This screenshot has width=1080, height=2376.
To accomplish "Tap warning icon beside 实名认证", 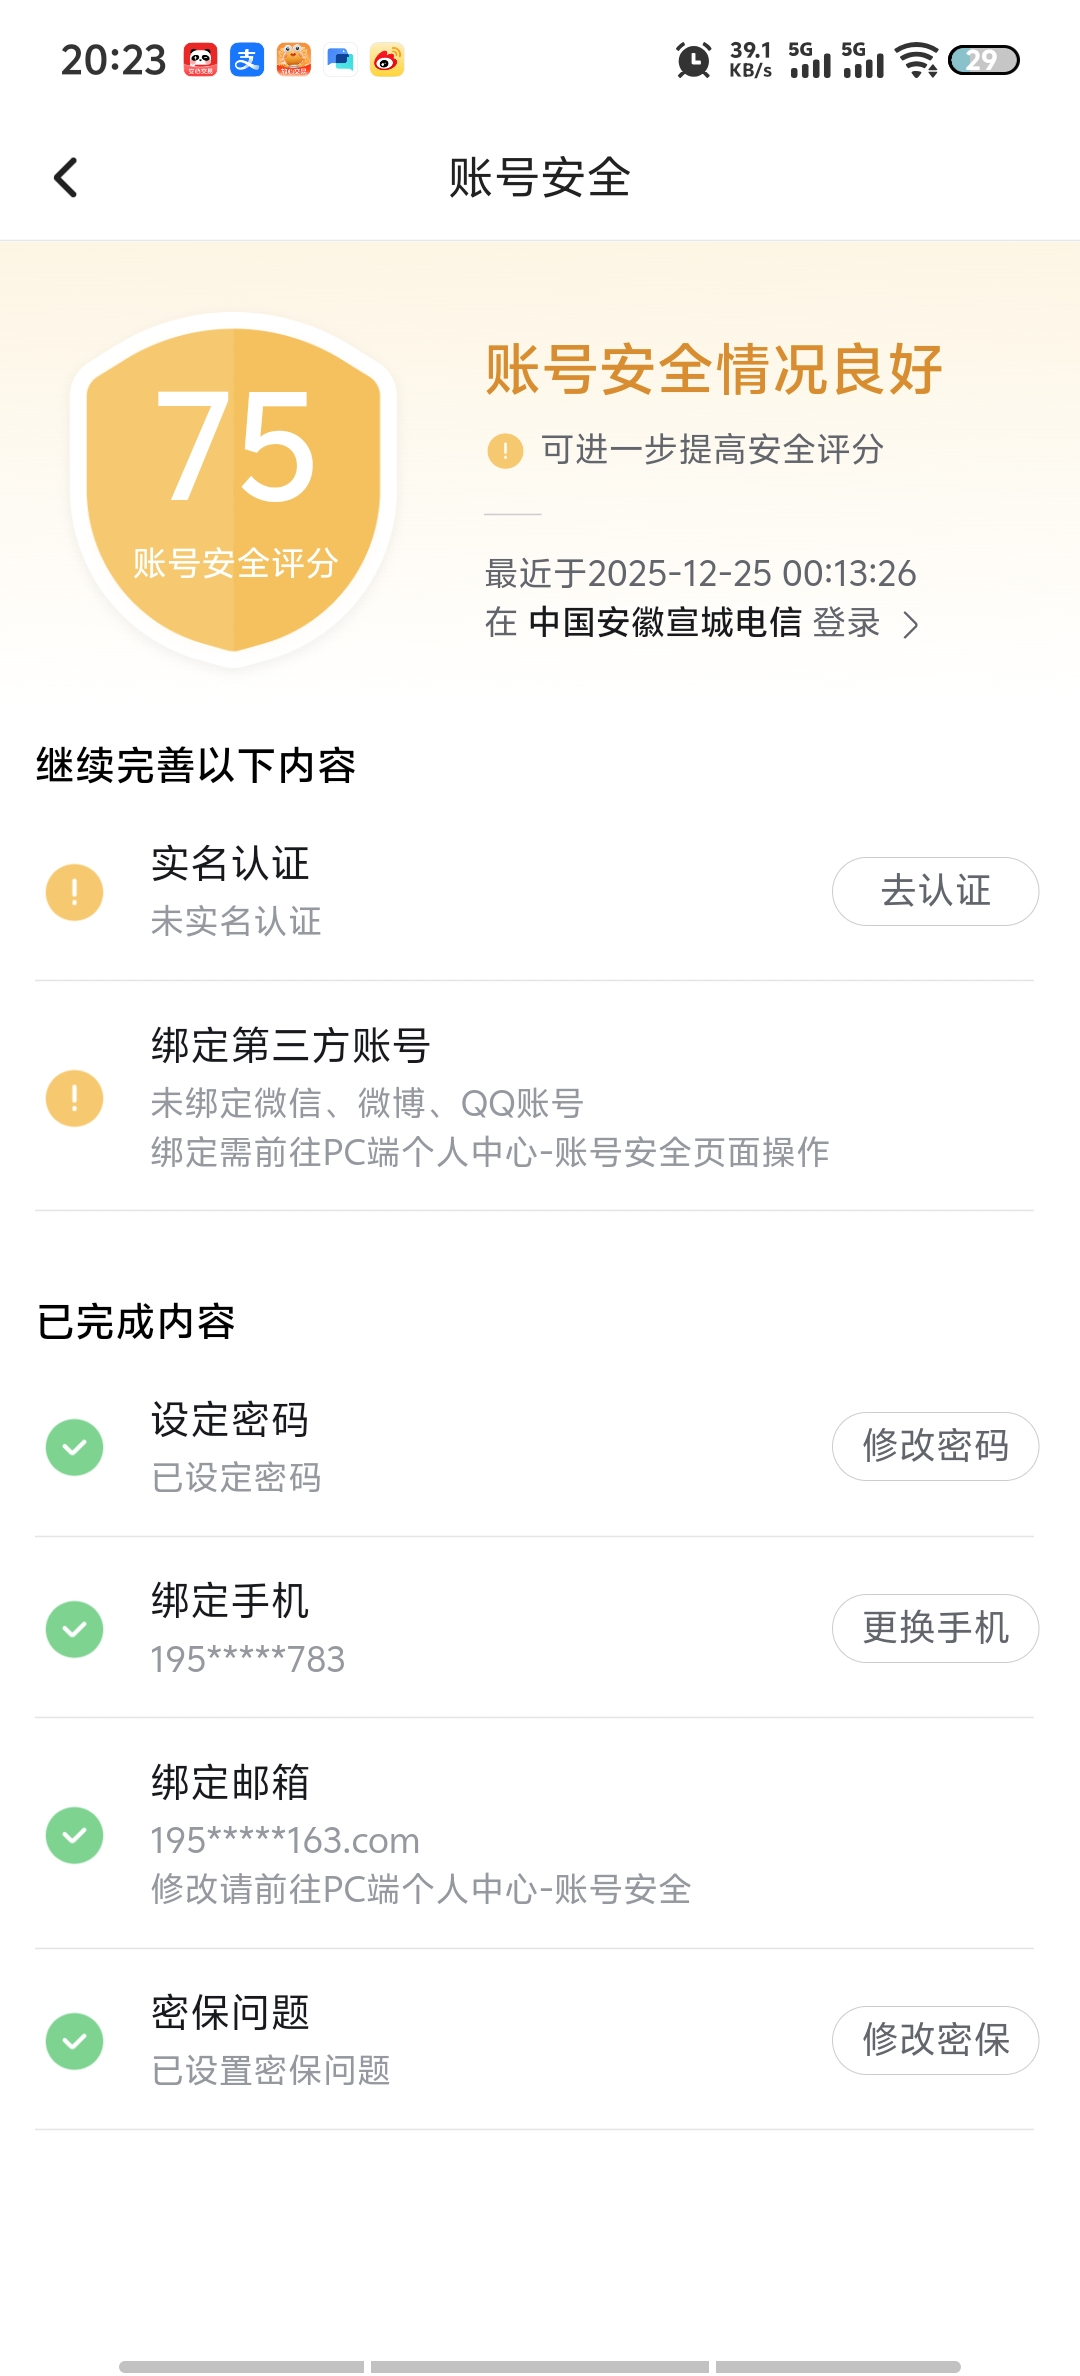I will [x=75, y=892].
